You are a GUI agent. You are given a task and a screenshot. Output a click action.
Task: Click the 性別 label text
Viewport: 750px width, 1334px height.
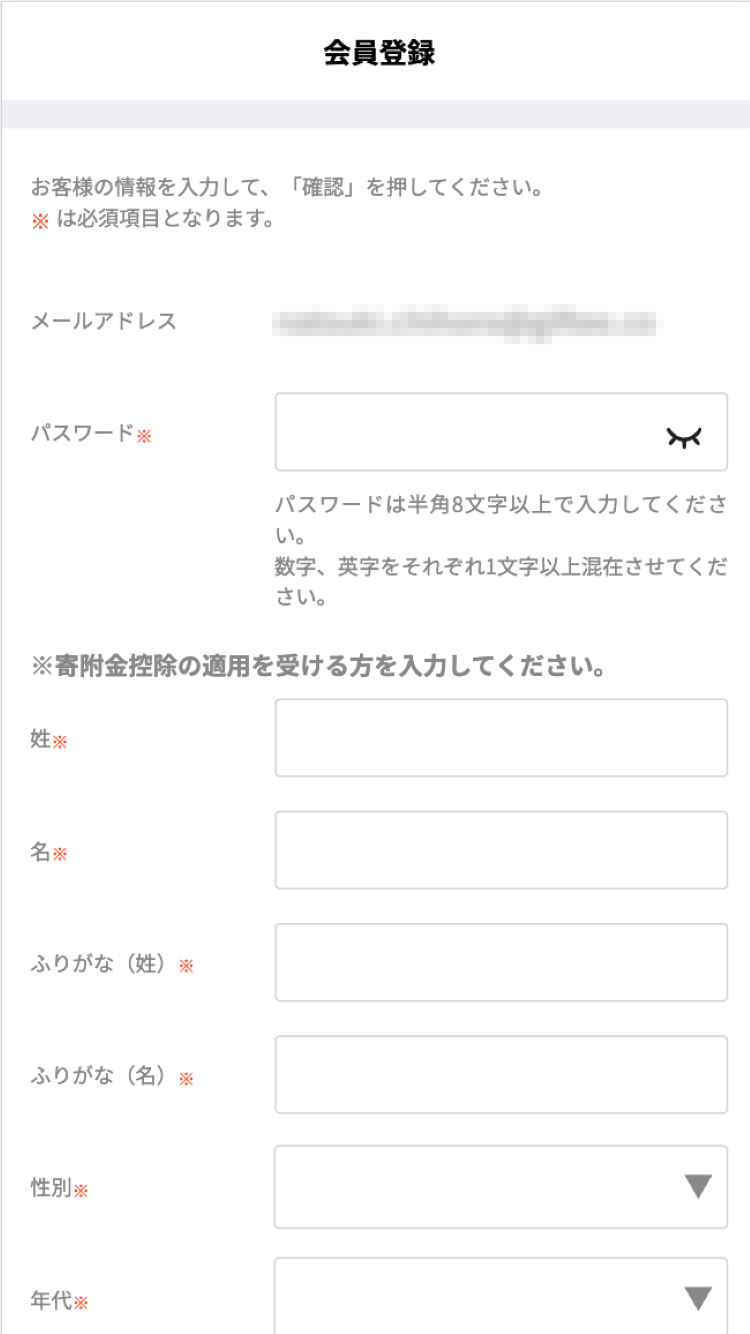click(51, 1189)
